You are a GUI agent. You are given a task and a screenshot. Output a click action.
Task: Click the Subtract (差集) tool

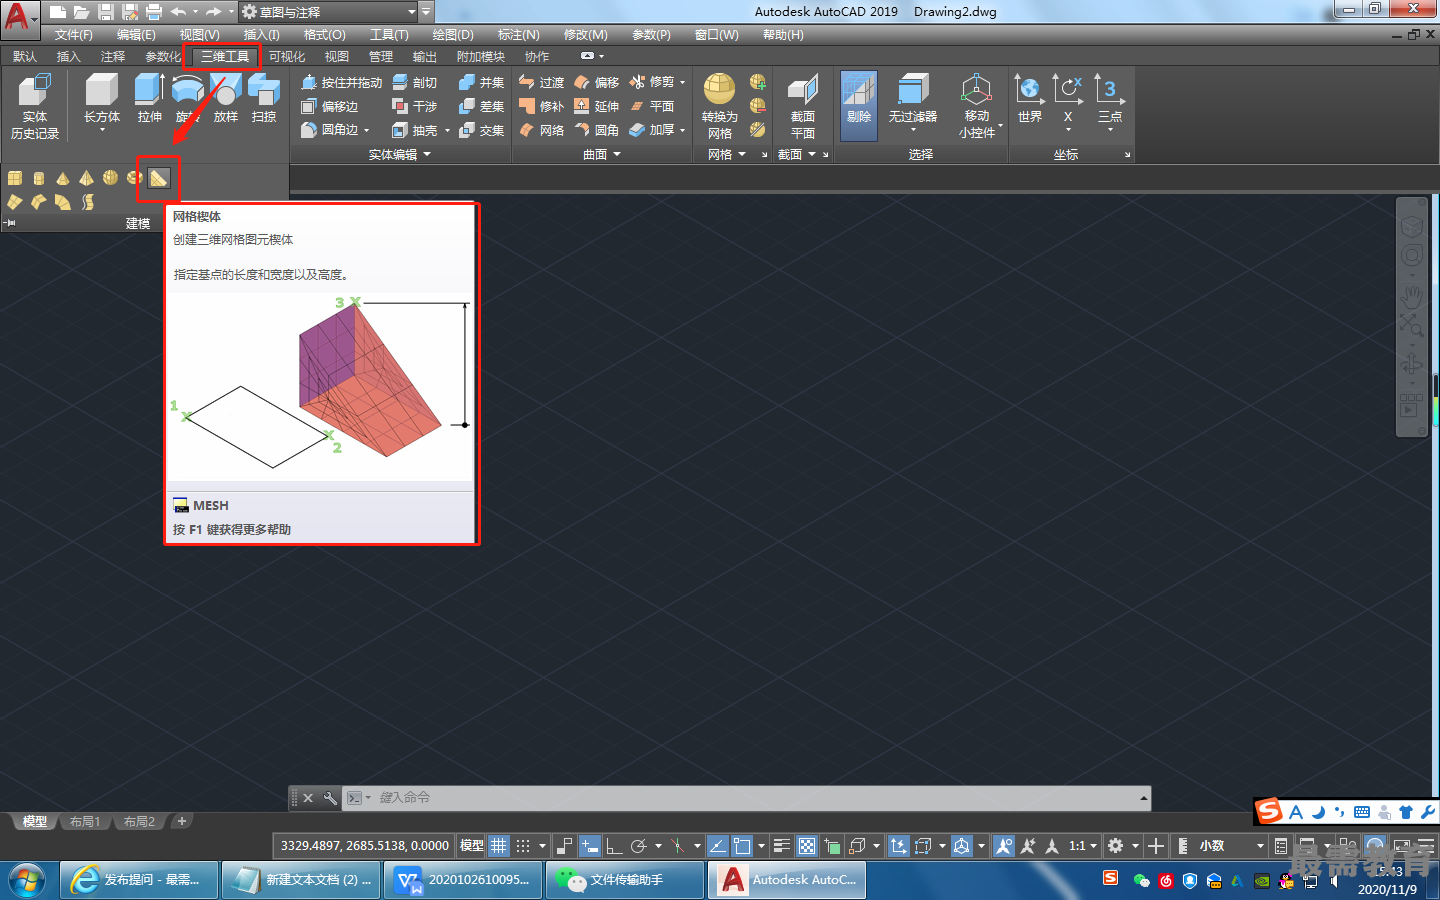coord(481,106)
